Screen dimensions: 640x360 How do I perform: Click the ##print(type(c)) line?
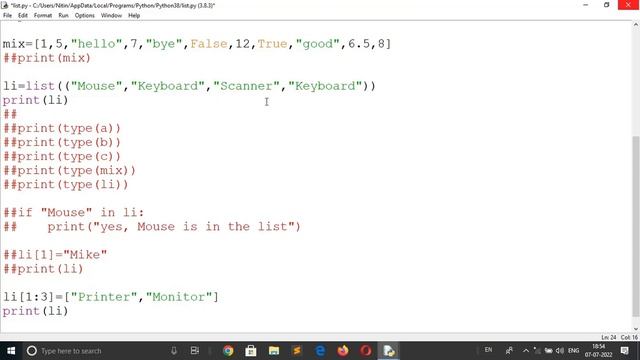(62, 156)
